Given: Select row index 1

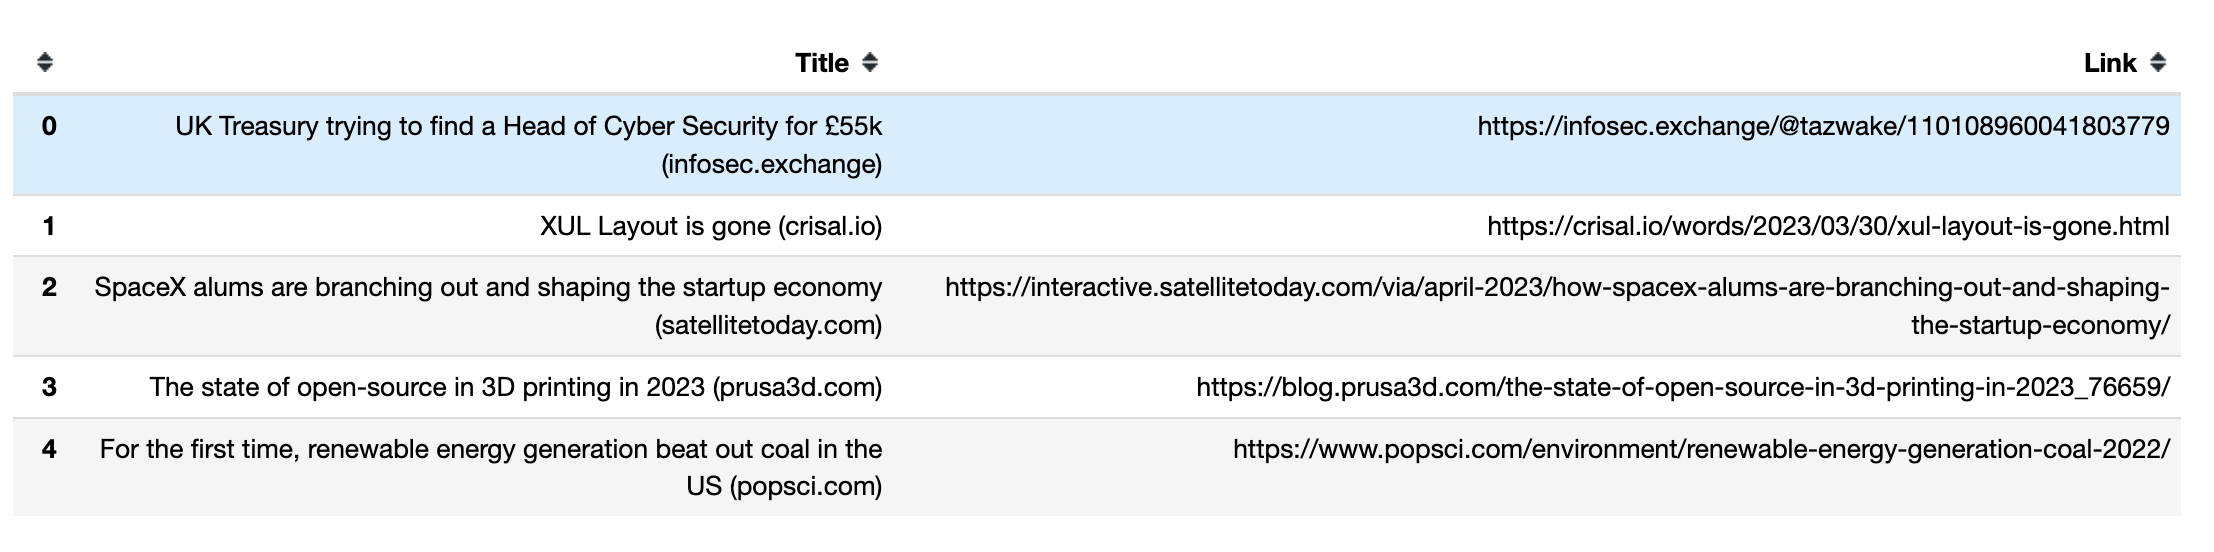Looking at the screenshot, I should pos(49,226).
